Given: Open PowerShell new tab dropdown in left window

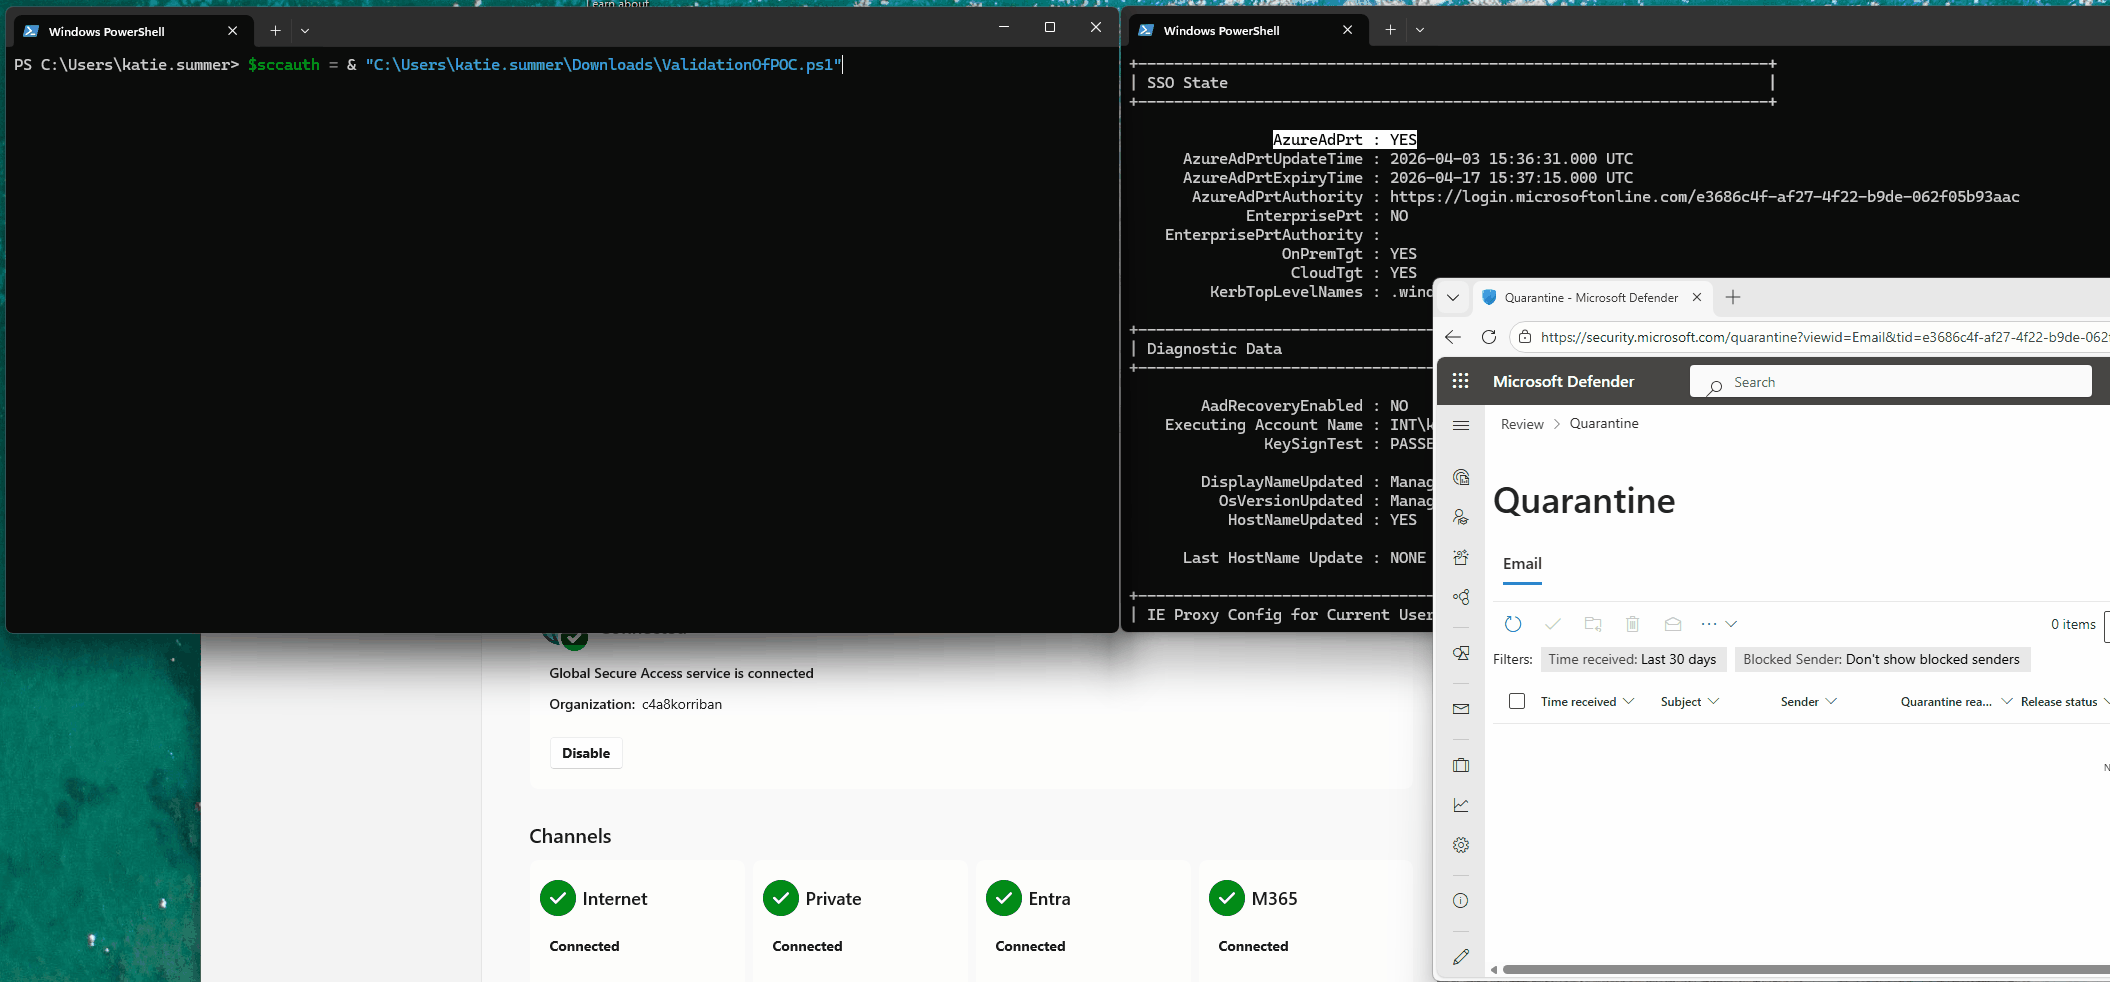Looking at the screenshot, I should tap(305, 31).
